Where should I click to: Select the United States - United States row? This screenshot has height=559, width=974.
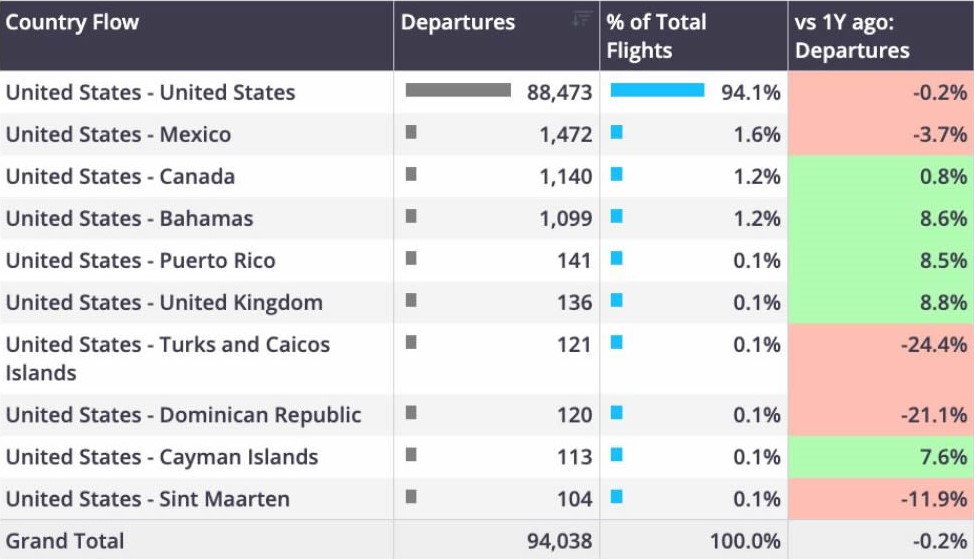487,92
